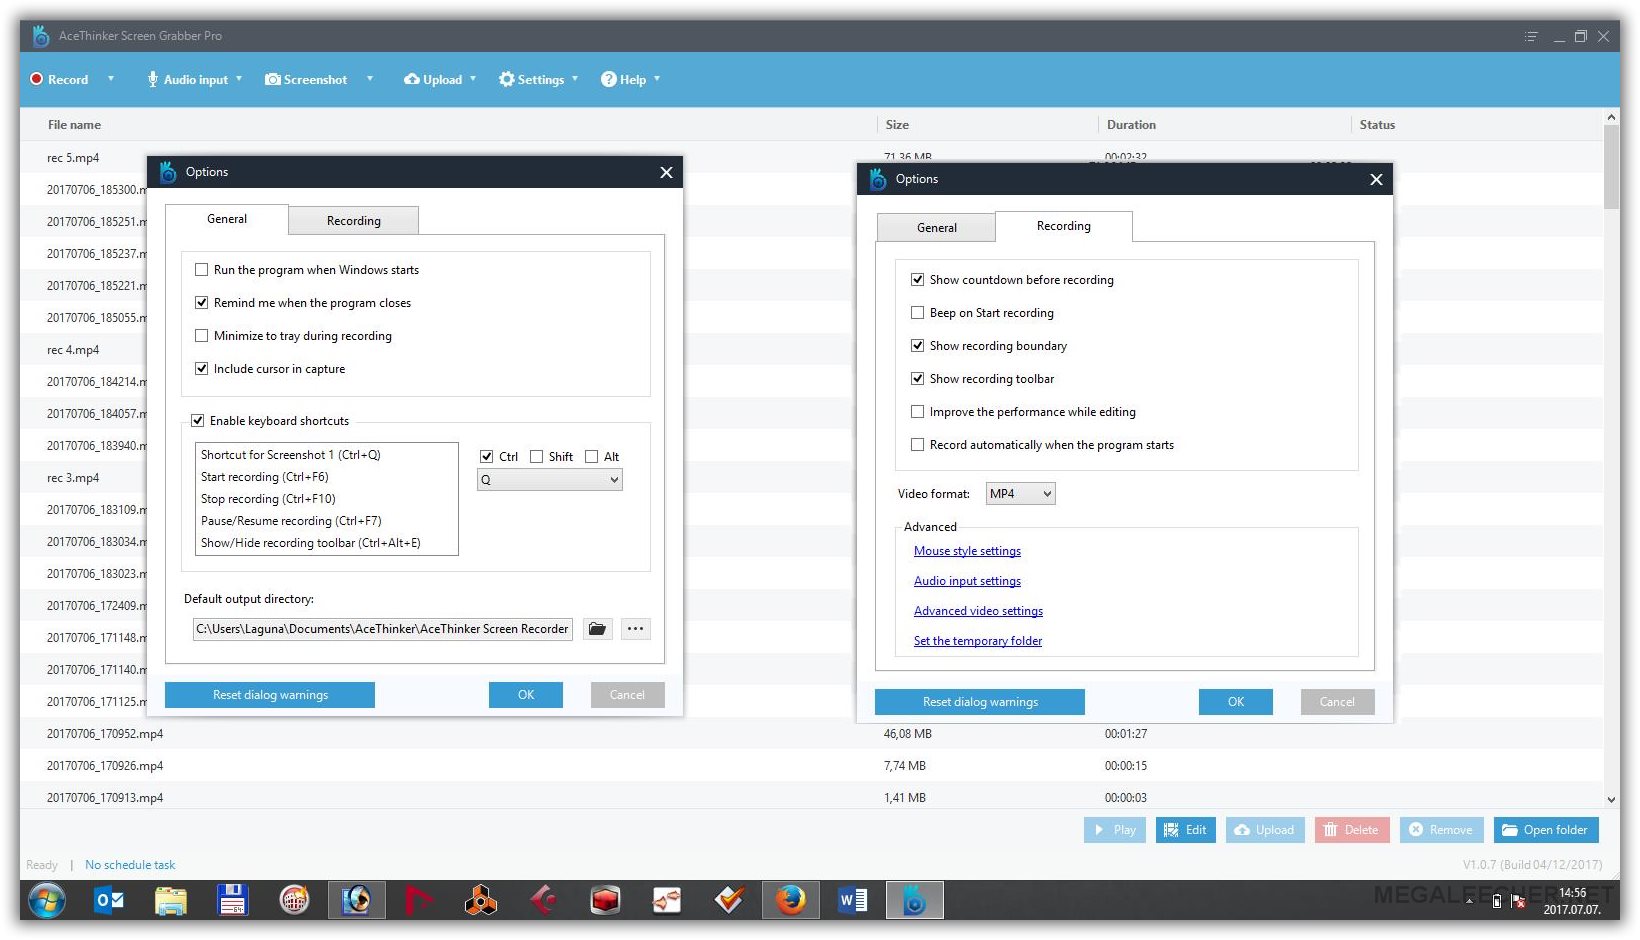Click the Set the temporary folder link
The image size is (1640, 940).
[x=978, y=641]
